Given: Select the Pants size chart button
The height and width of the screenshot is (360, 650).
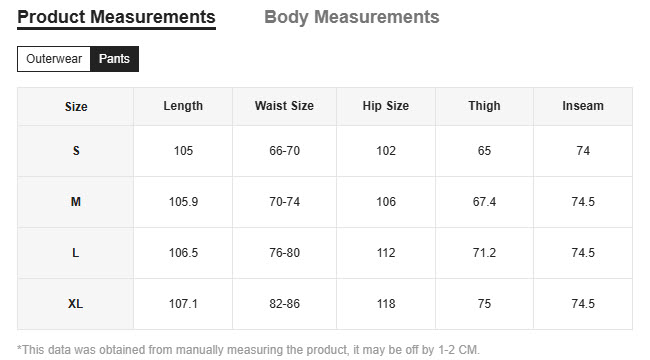Looking at the screenshot, I should point(114,59).
